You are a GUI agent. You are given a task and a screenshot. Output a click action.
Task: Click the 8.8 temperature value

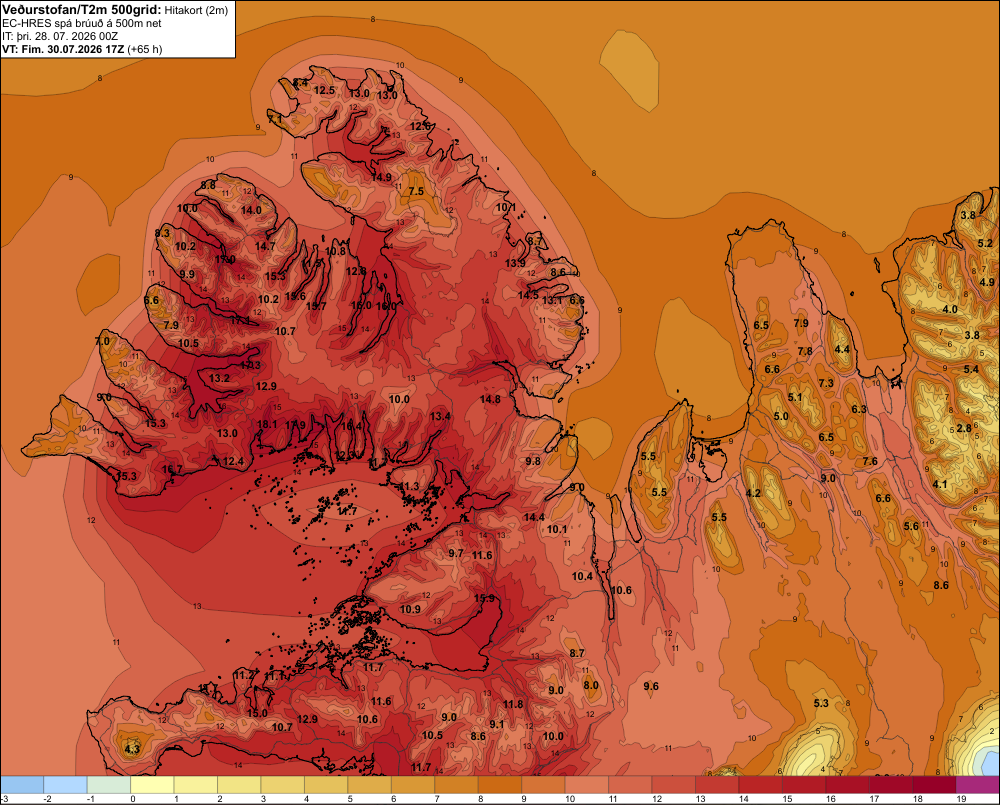coord(208,185)
